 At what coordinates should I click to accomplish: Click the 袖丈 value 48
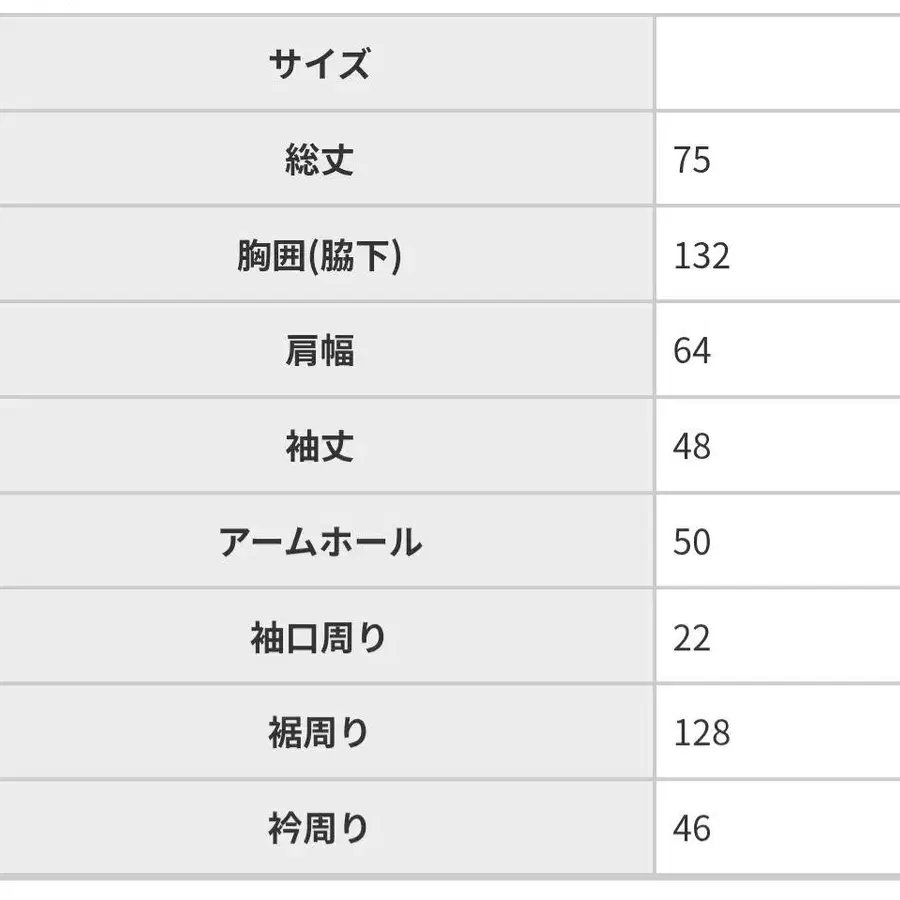pos(692,447)
